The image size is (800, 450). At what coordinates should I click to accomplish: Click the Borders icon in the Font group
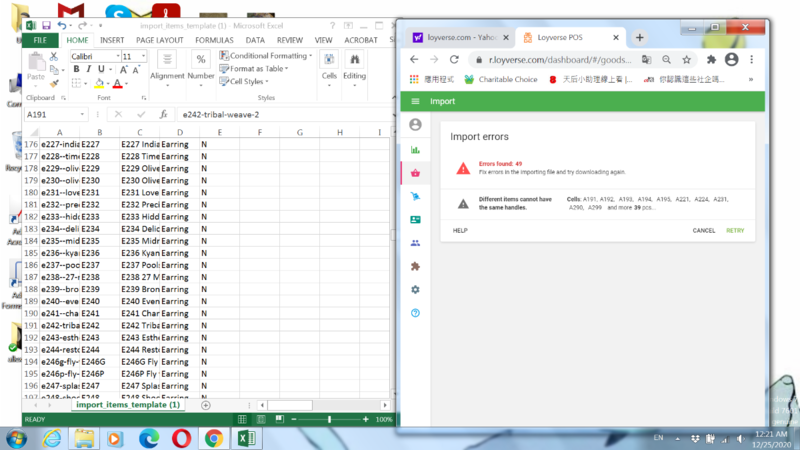pos(76,83)
